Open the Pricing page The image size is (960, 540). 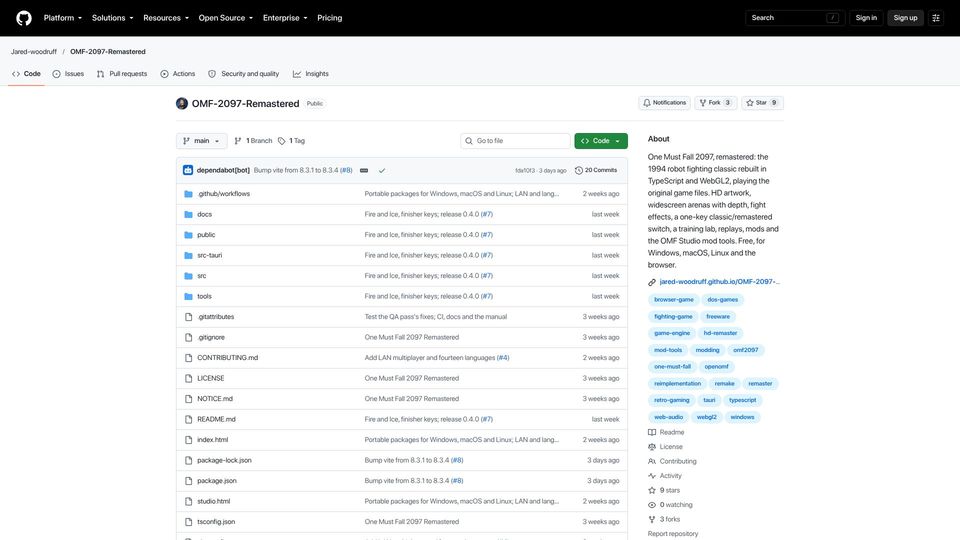(x=329, y=18)
